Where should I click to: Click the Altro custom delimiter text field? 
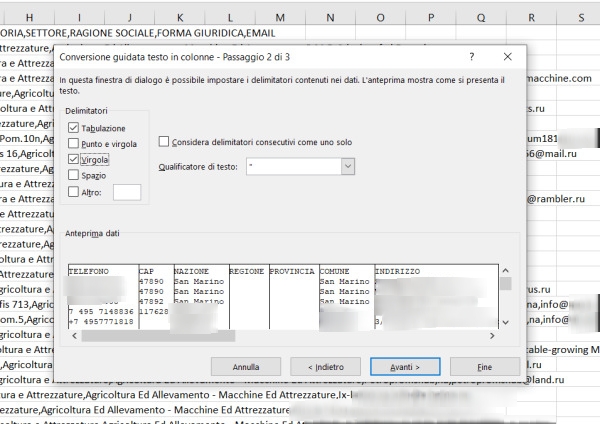127,192
